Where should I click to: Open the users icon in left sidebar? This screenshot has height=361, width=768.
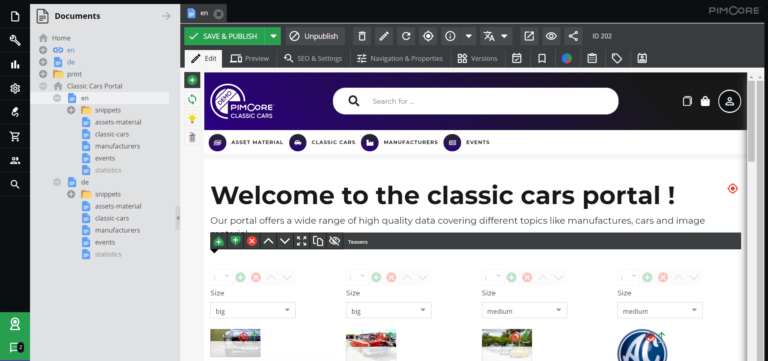click(15, 160)
